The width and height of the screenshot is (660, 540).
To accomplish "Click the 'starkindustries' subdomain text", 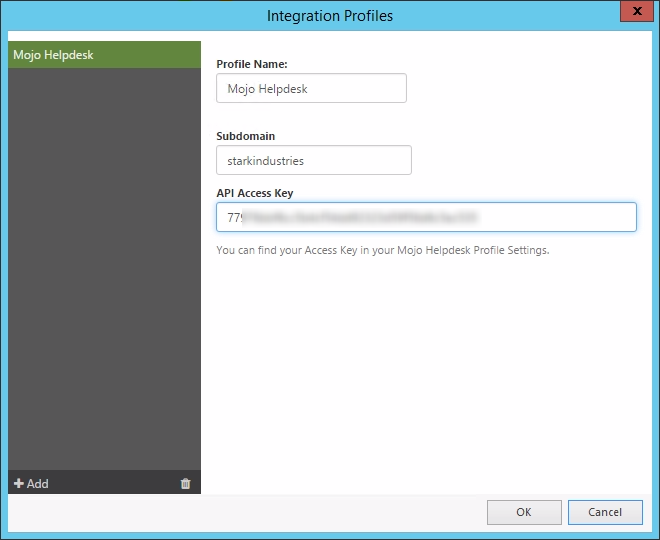I will tap(266, 160).
